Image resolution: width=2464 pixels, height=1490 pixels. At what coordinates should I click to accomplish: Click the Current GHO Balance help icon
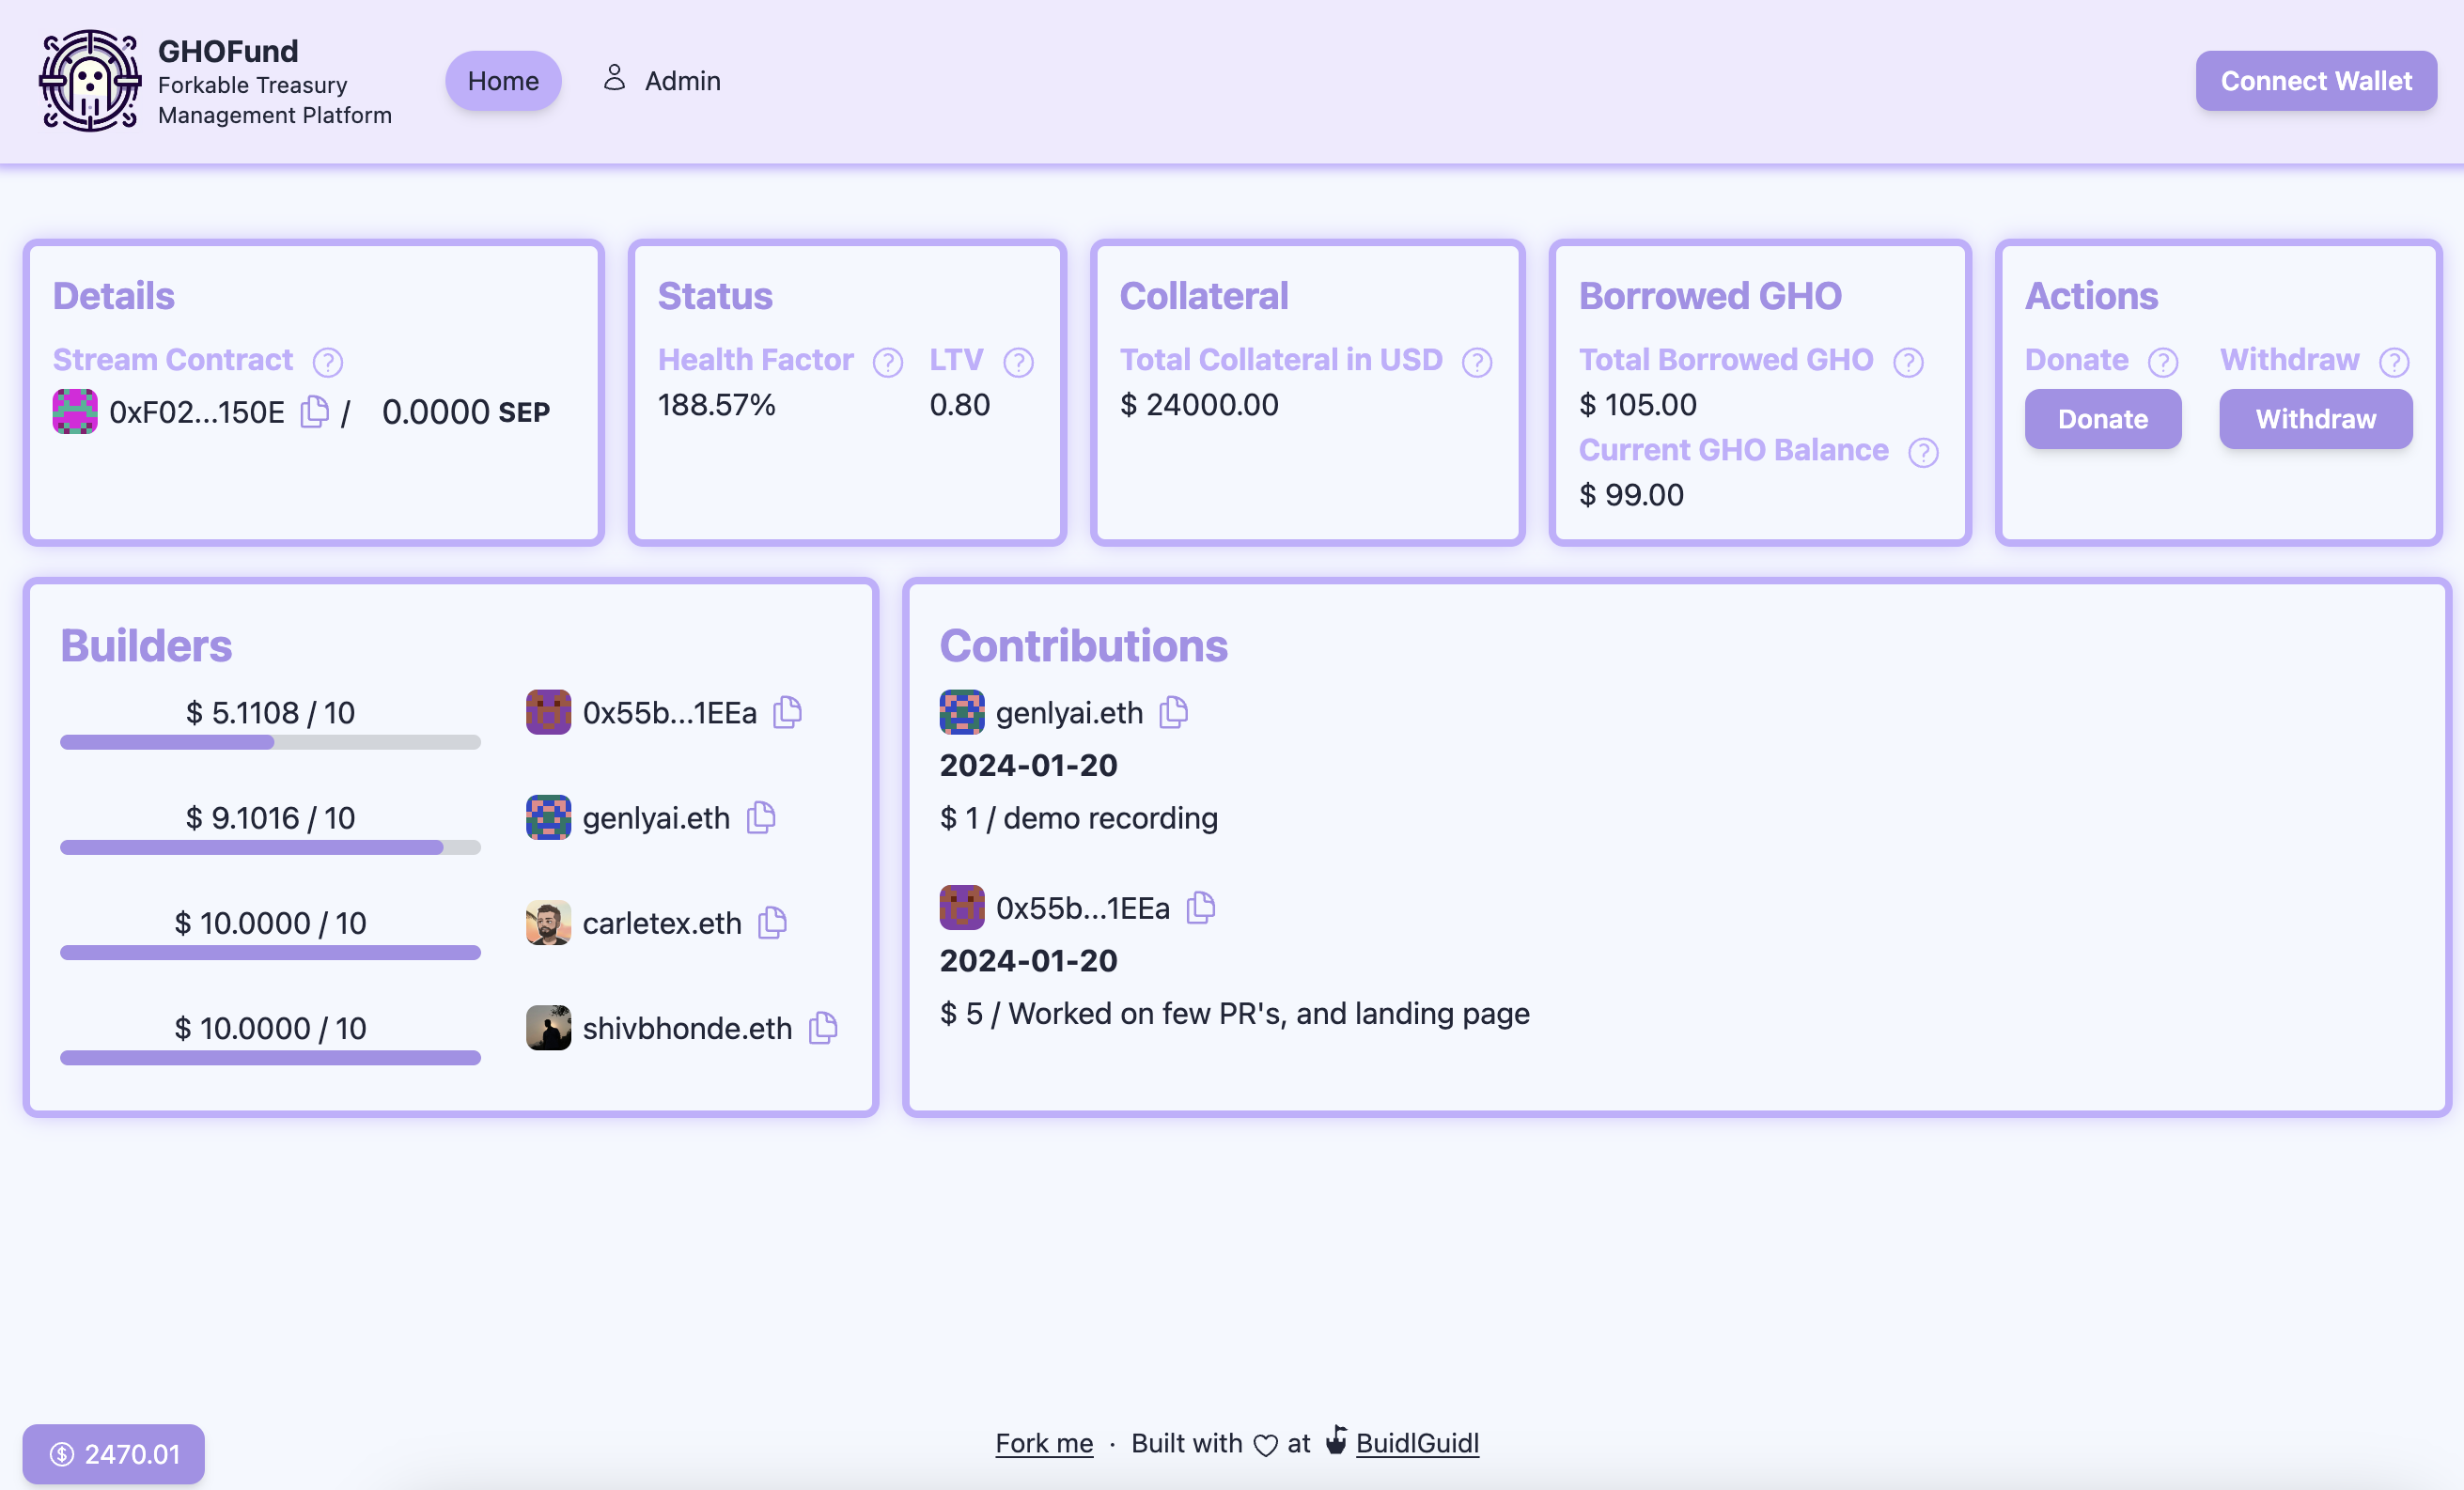click(x=1924, y=452)
